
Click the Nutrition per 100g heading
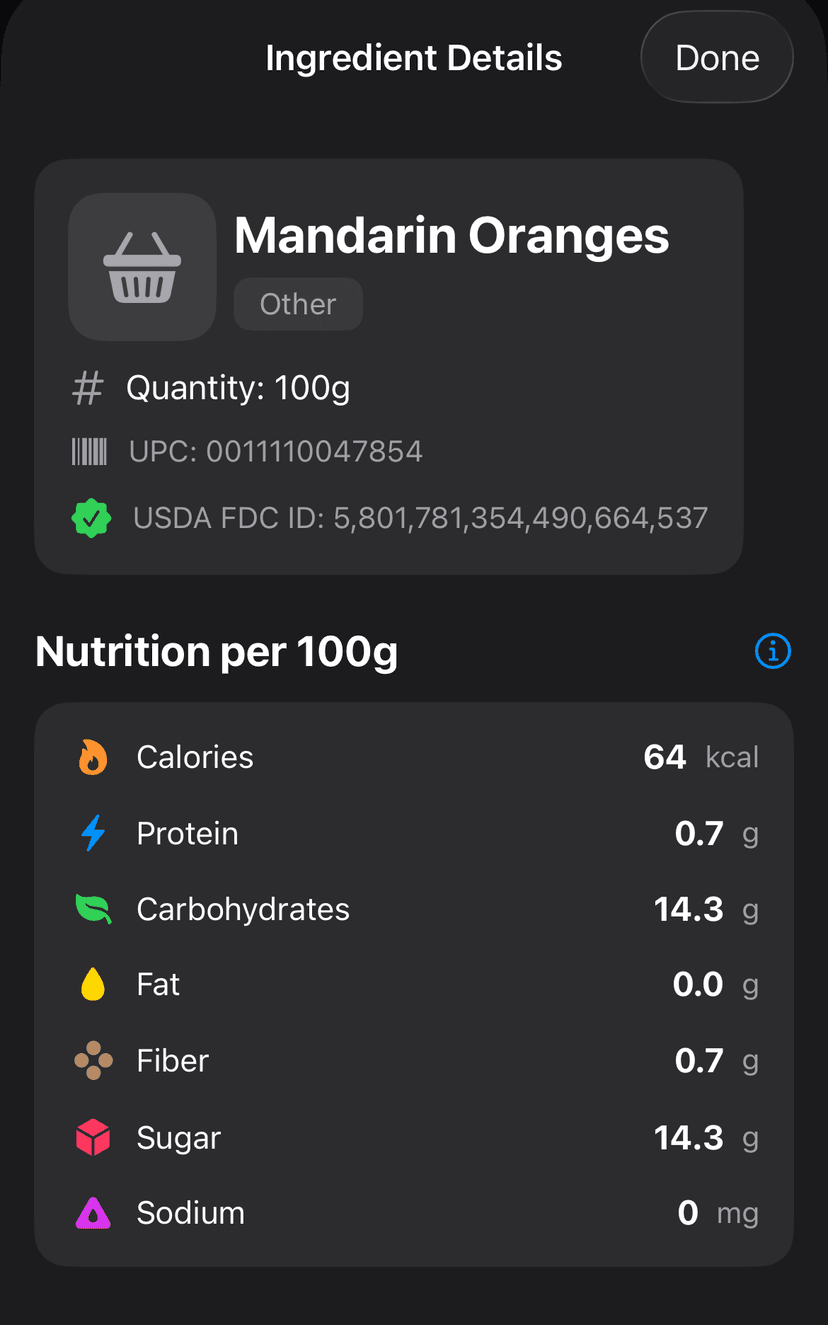(217, 652)
